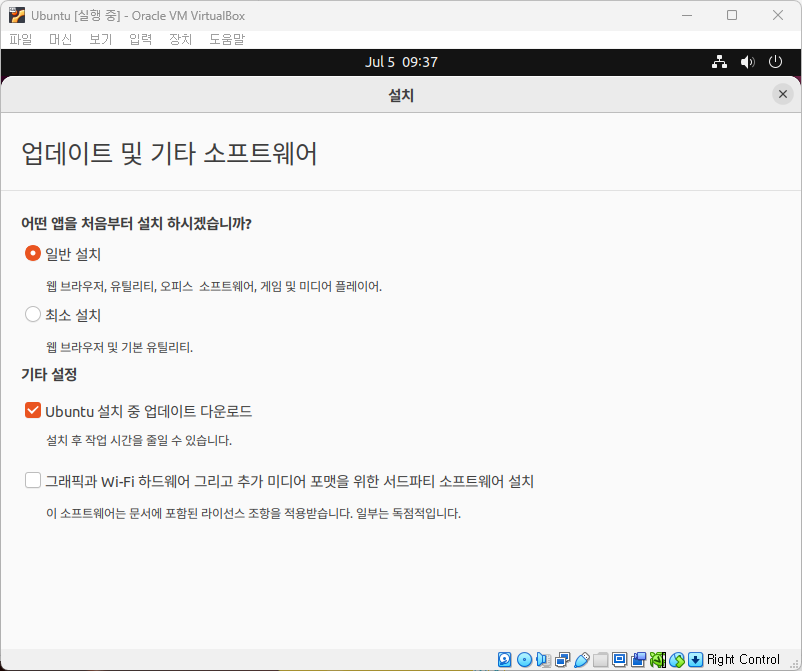The height and width of the screenshot is (671, 802).
Task: Open the 장치 menu
Action: tap(181, 39)
